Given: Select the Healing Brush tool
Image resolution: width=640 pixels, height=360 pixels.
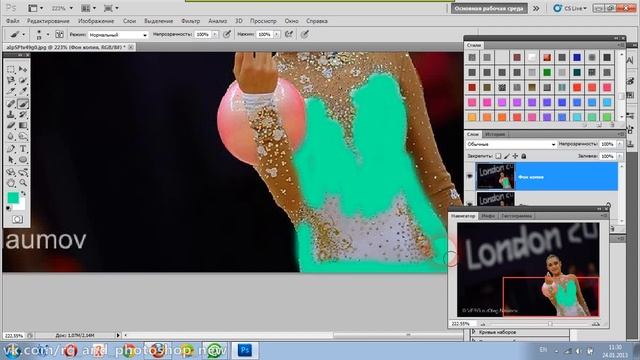Looking at the screenshot, I should pos(11,103).
